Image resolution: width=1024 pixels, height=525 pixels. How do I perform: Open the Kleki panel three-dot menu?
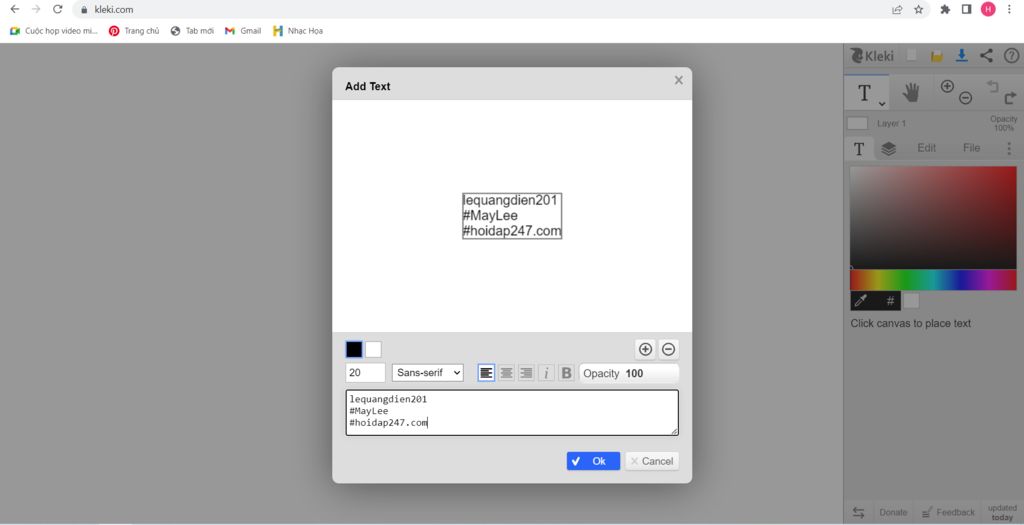(x=1009, y=148)
